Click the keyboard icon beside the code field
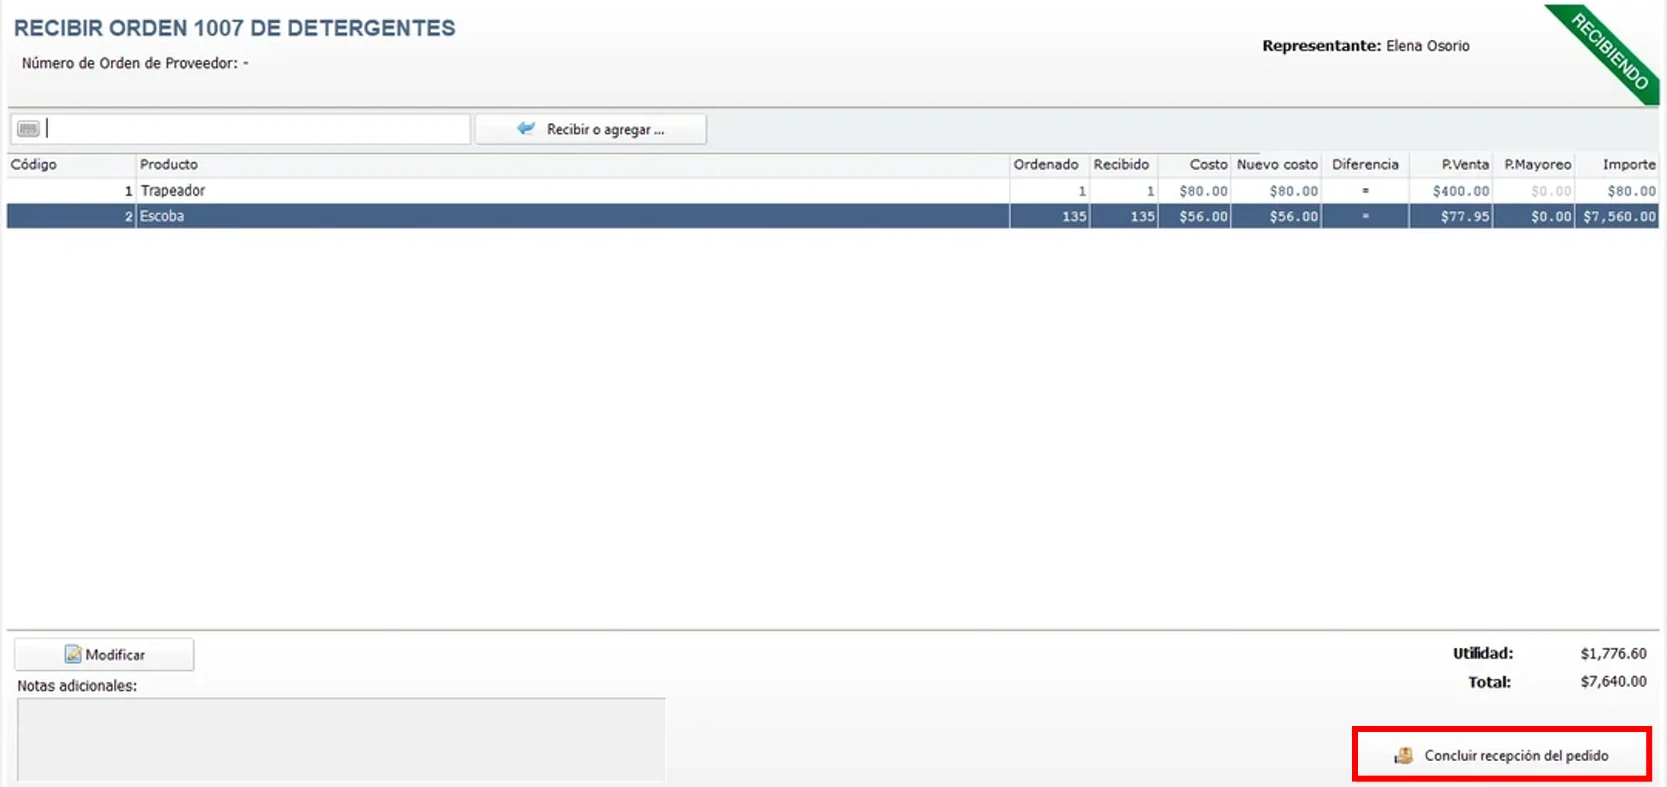Viewport: 1667px width, 787px height. pyautogui.click(x=28, y=129)
